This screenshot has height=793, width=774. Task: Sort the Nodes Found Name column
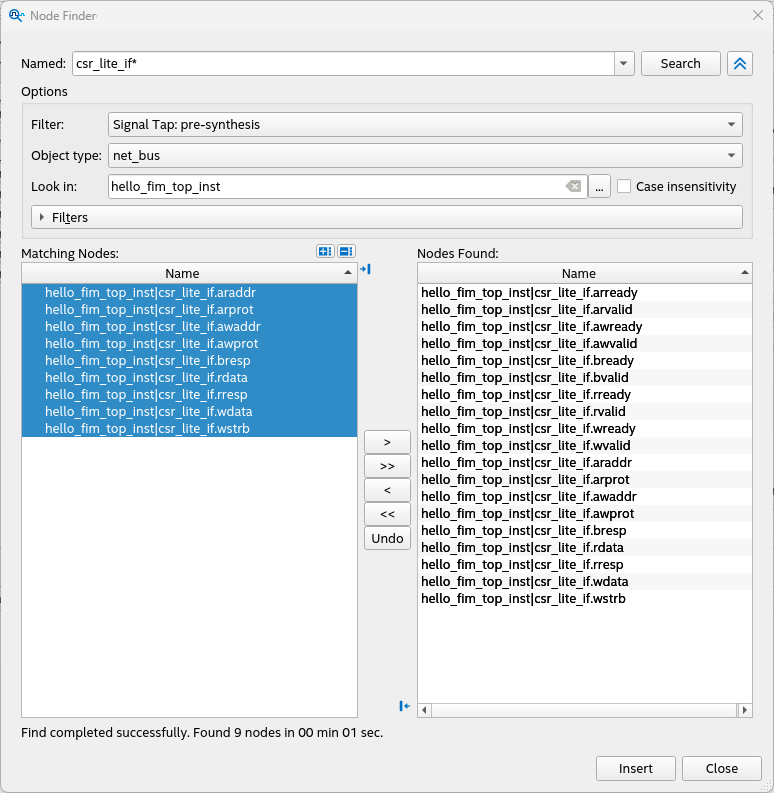click(585, 273)
